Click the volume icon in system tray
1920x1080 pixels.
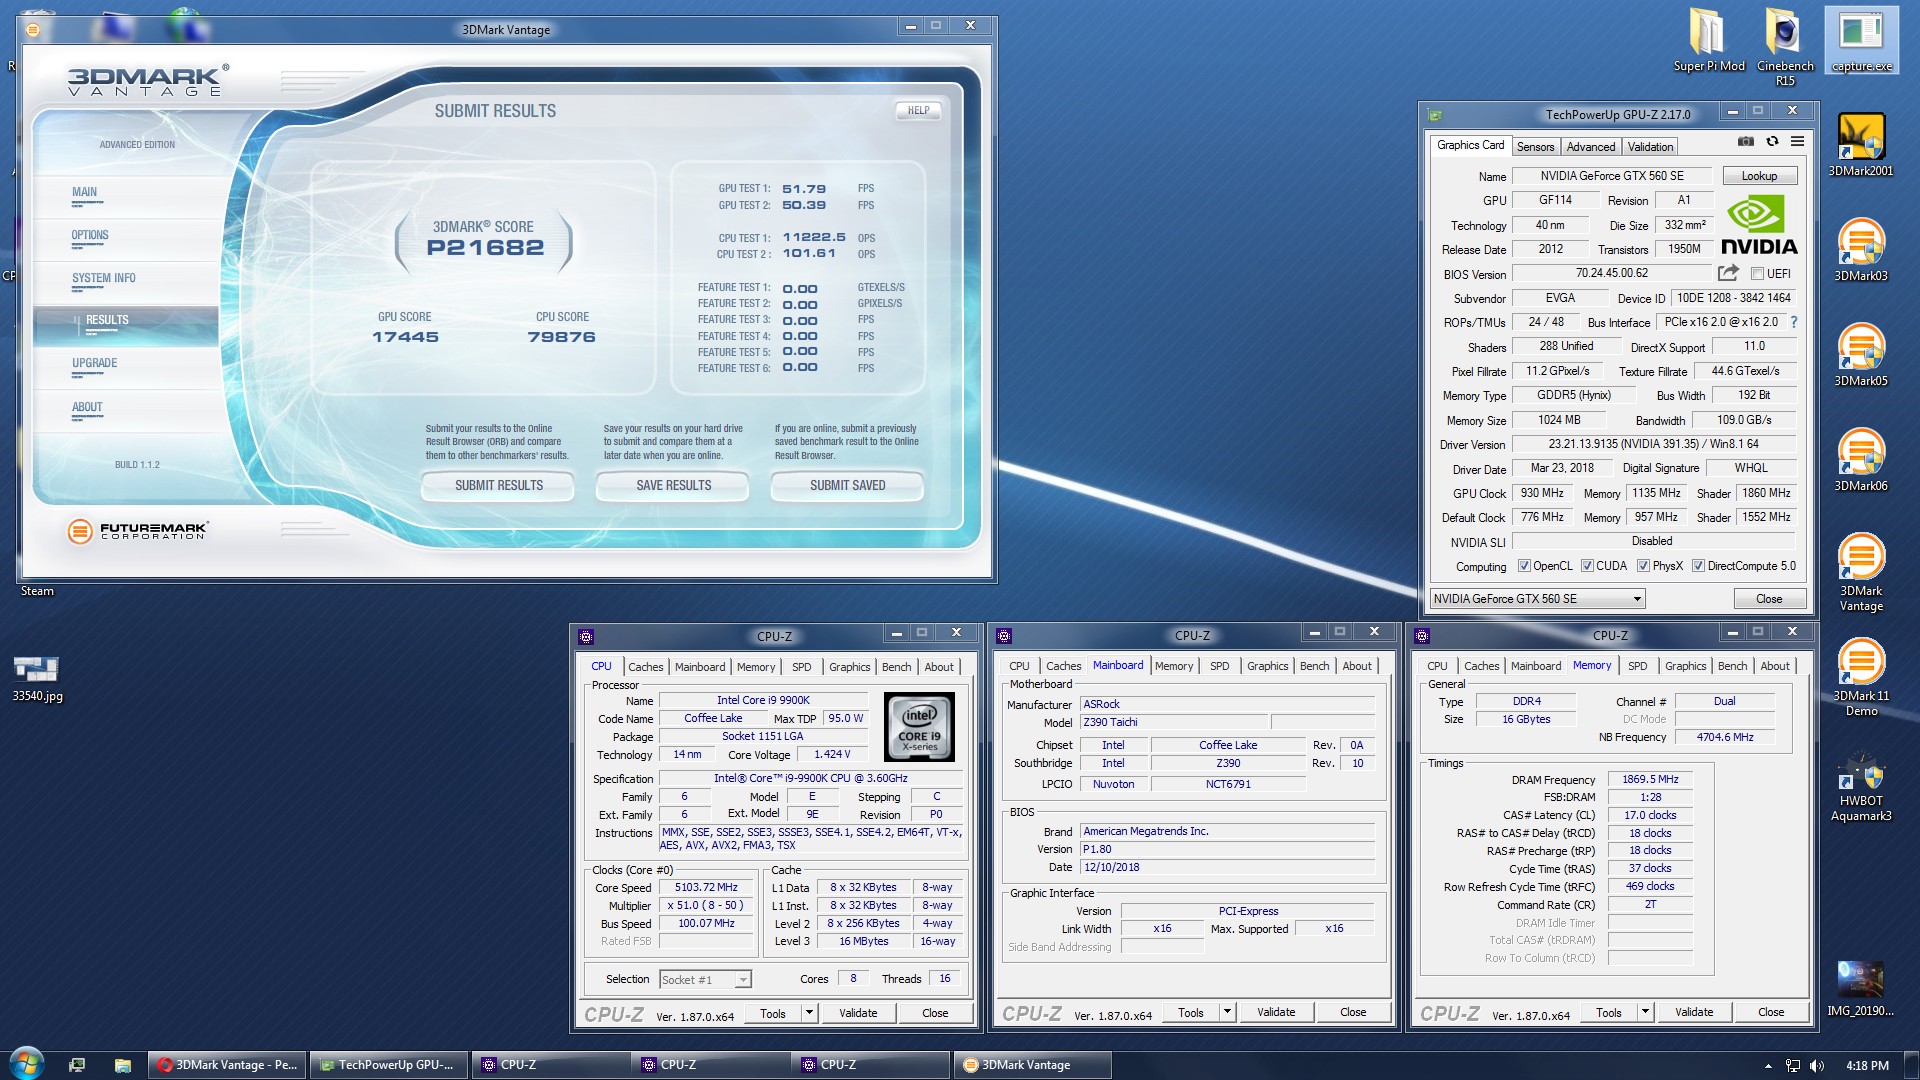[1817, 1066]
